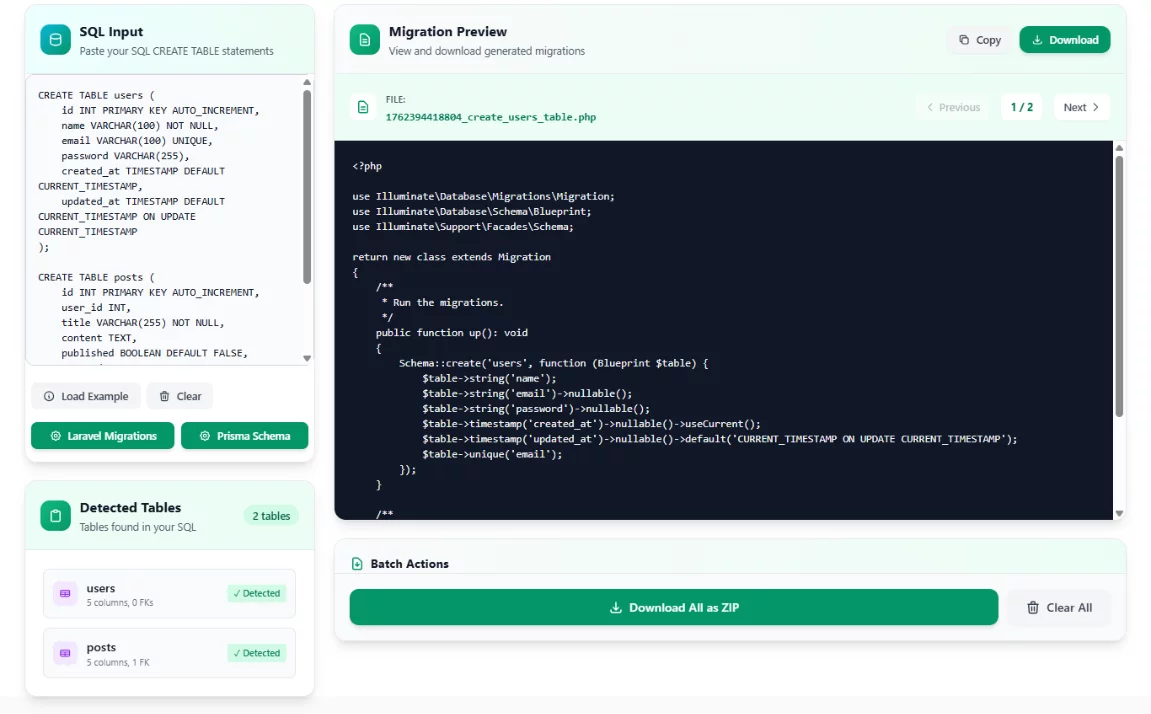Advance with the Next chevron button

[1081, 107]
